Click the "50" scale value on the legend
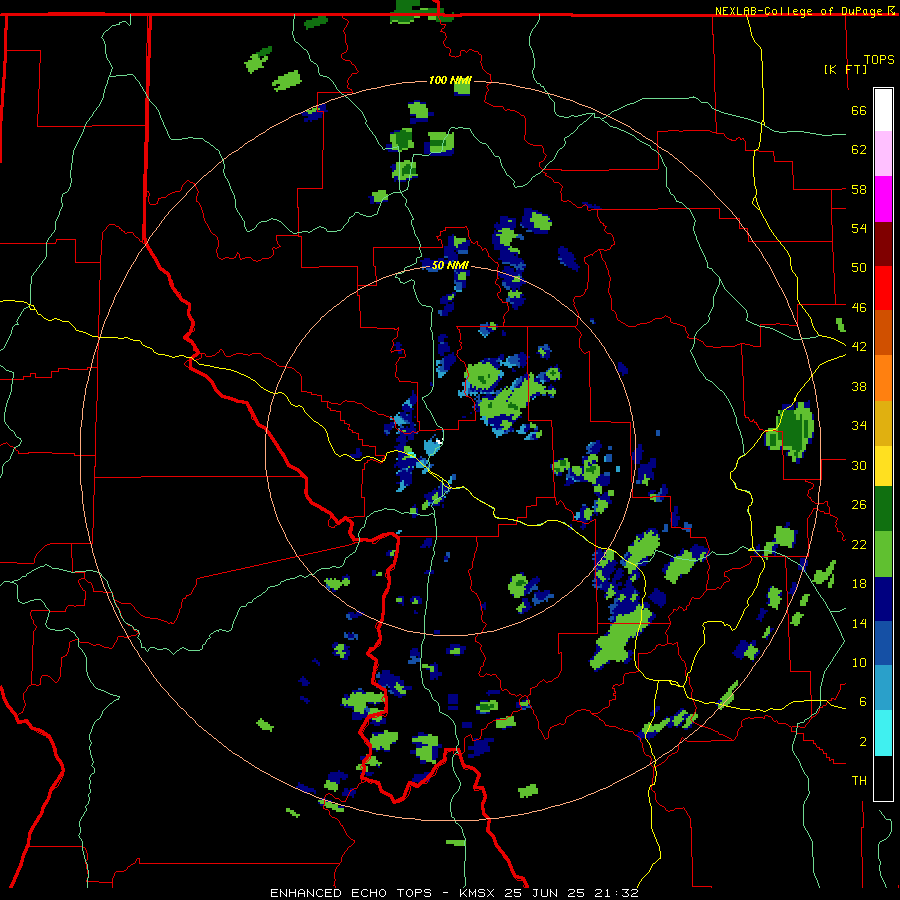 (859, 267)
